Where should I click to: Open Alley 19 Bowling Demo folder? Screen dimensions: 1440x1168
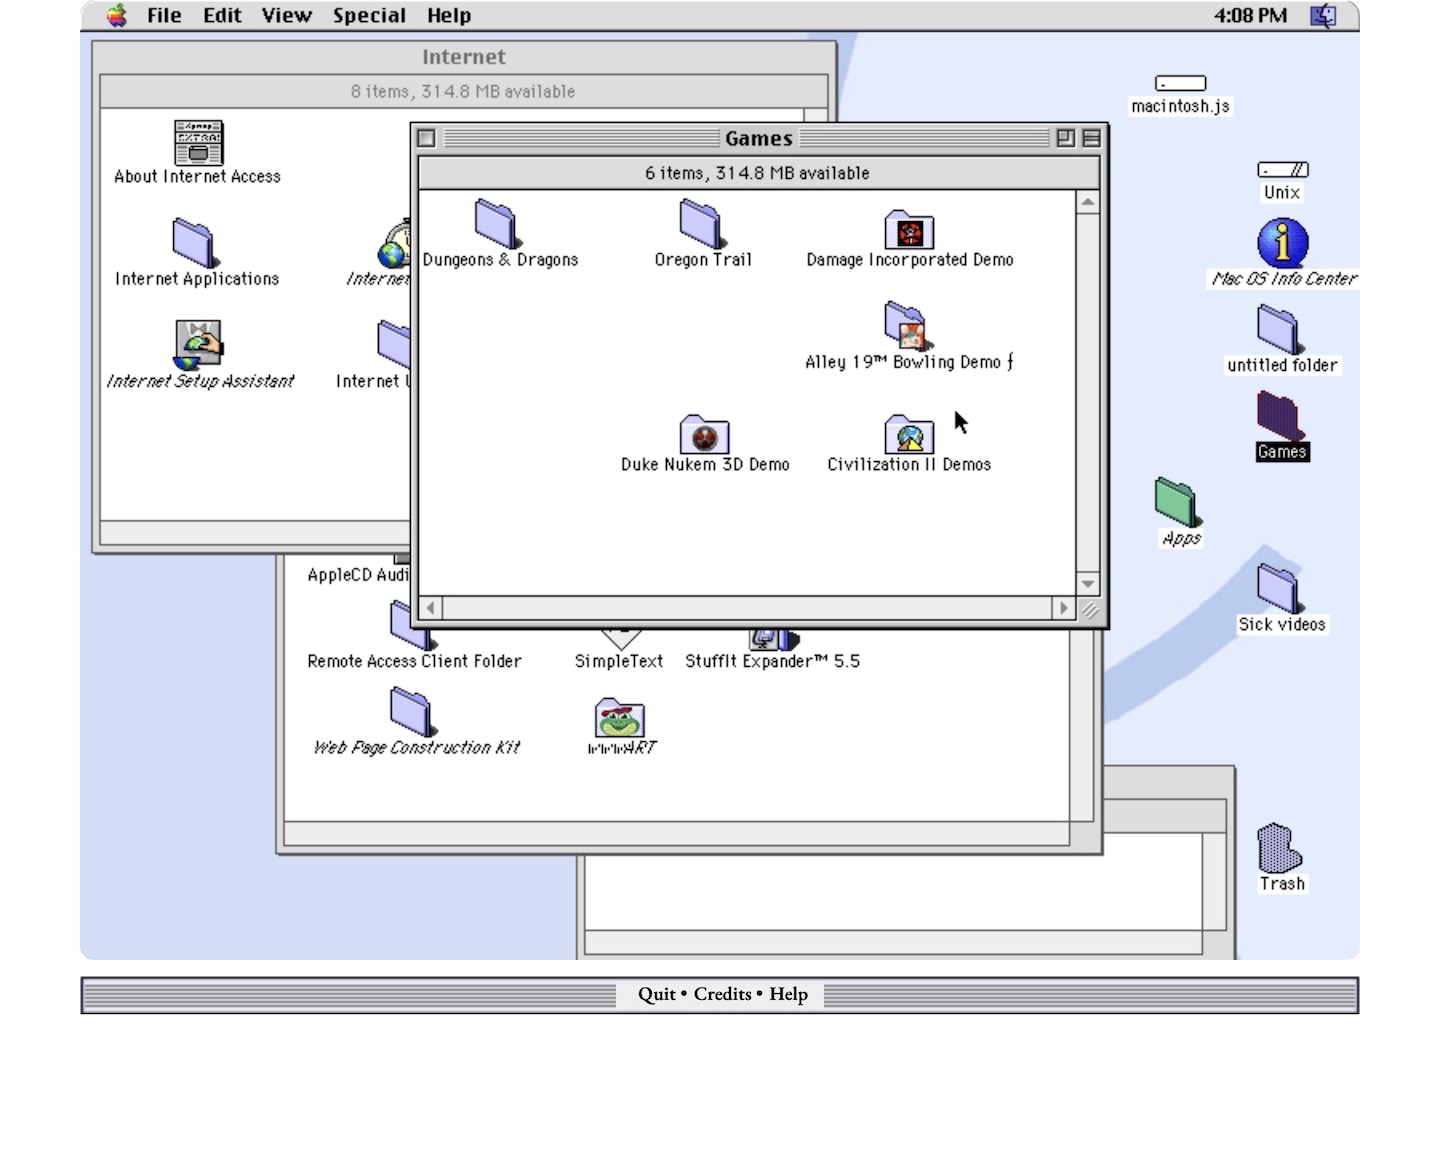point(906,327)
